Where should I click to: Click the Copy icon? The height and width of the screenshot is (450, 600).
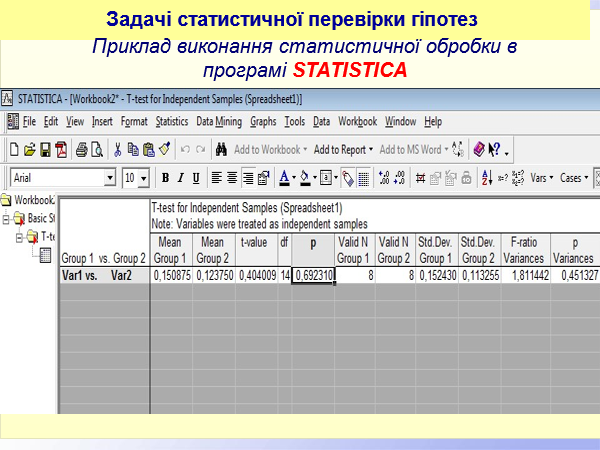[133, 149]
